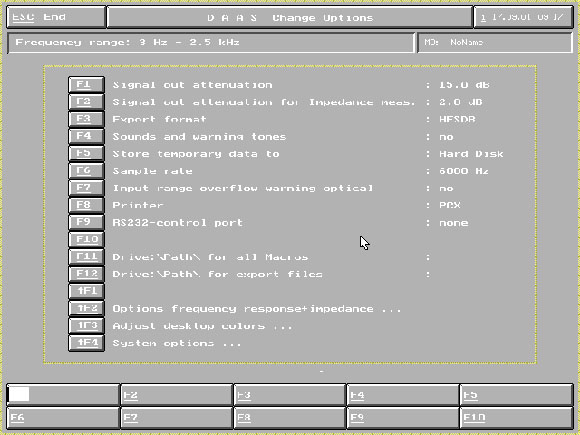Click the Frequency range status bar
The width and height of the screenshot is (580, 435).
211,43
